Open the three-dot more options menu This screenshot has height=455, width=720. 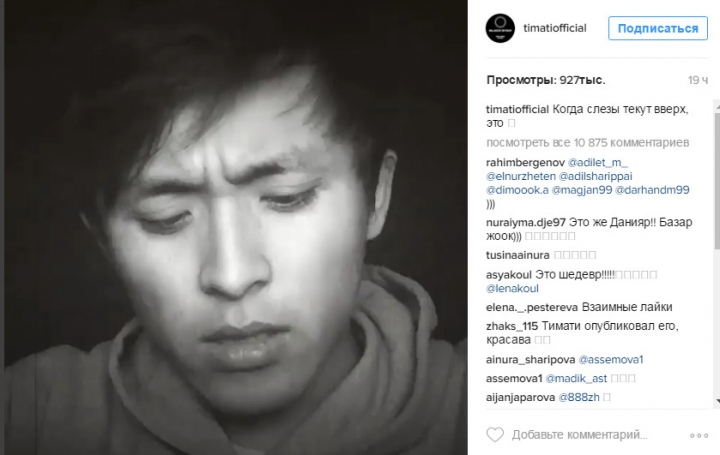coord(699,435)
